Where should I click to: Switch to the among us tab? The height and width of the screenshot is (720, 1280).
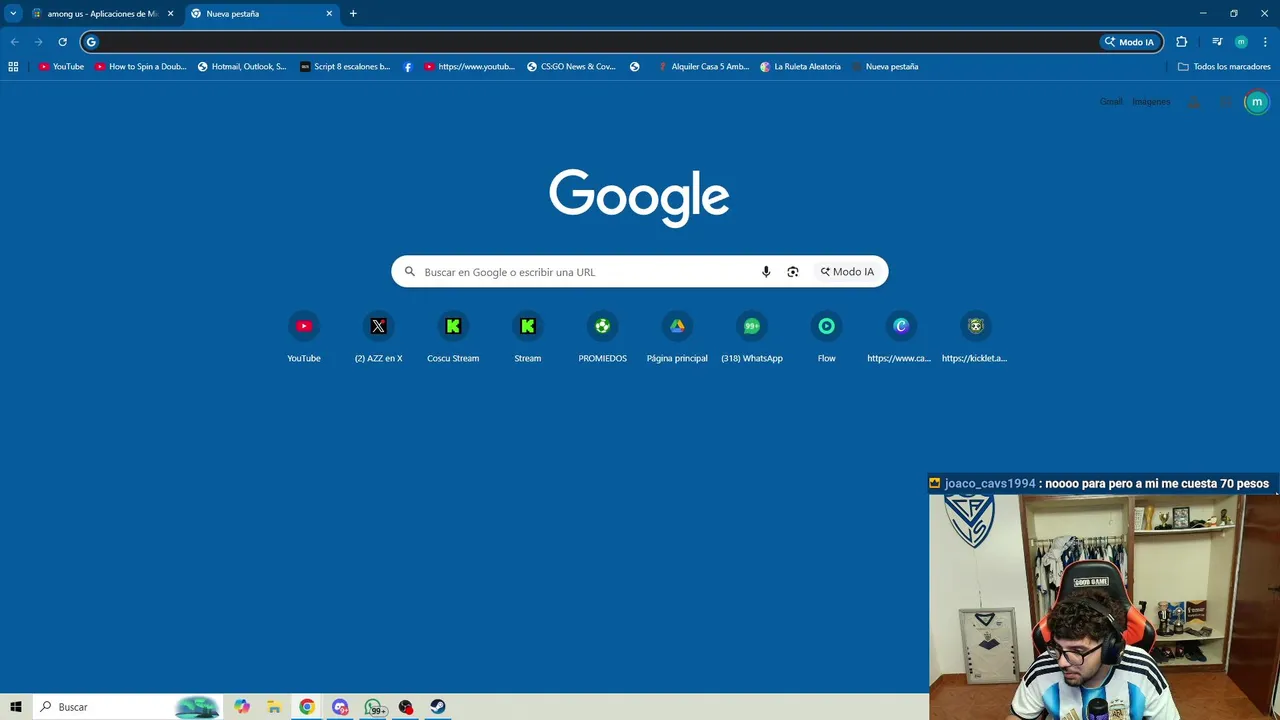tap(102, 14)
